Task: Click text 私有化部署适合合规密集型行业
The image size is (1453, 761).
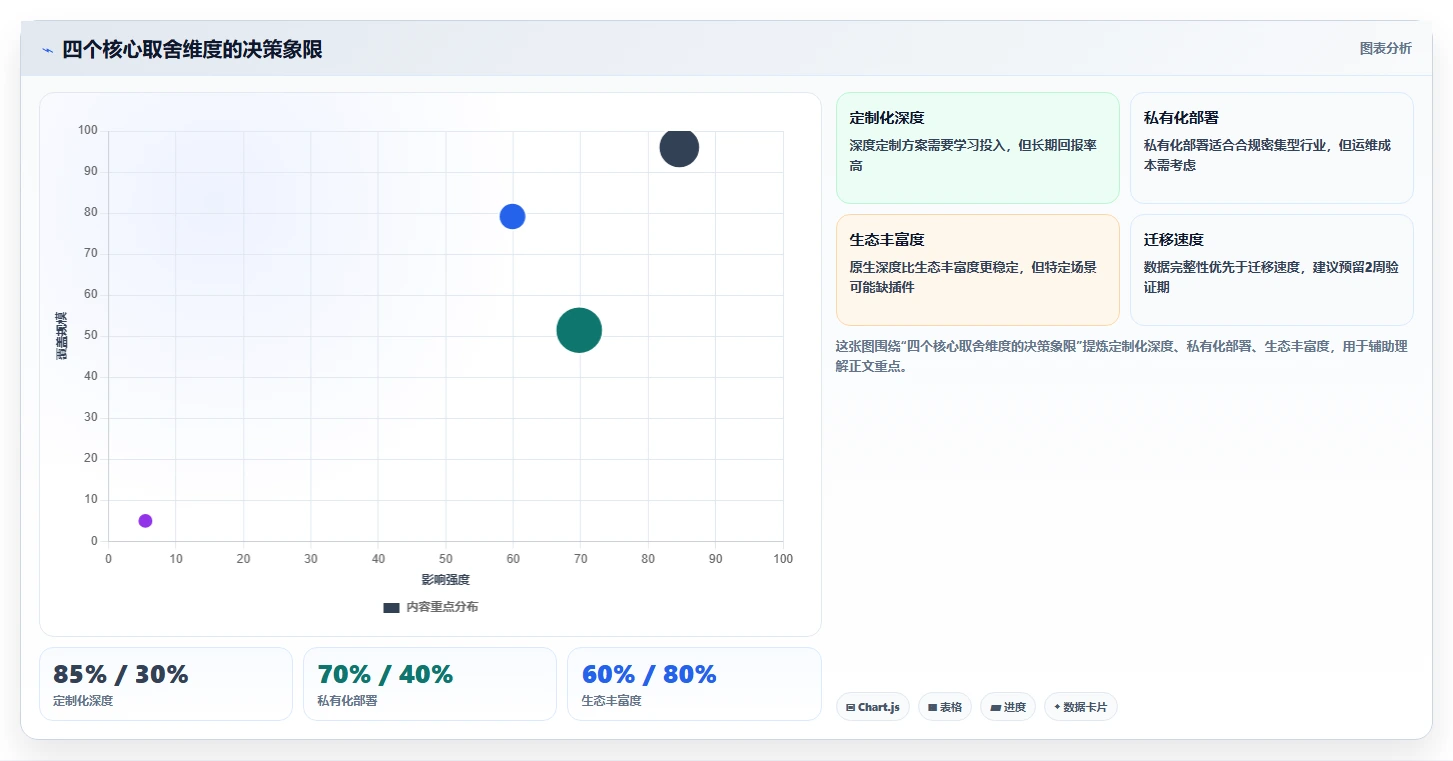Action: tap(1234, 146)
